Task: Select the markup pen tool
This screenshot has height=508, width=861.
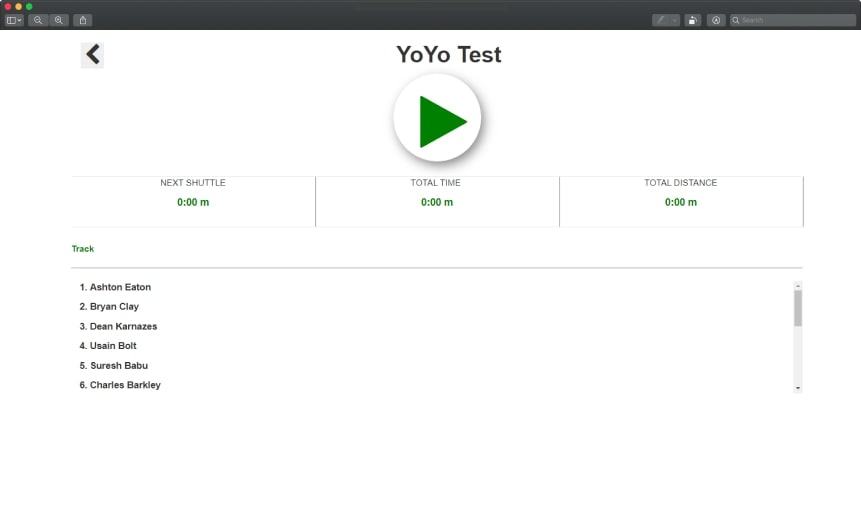Action: pos(660,20)
